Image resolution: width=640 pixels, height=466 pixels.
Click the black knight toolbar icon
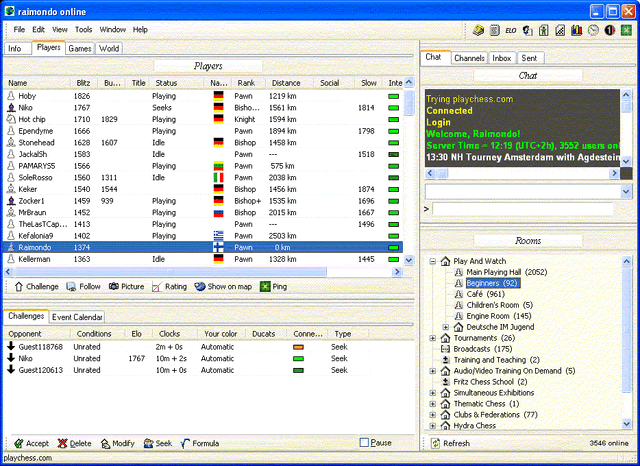pos(527,30)
